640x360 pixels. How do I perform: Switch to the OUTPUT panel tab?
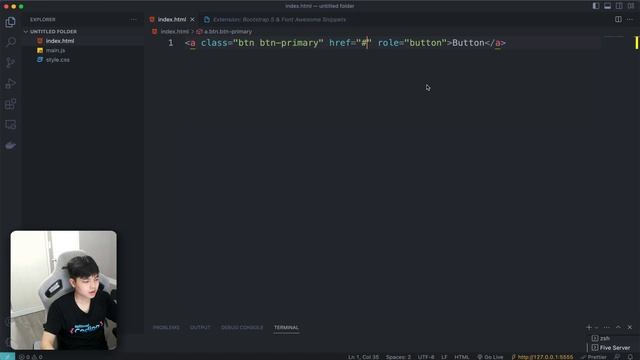pyautogui.click(x=200, y=327)
